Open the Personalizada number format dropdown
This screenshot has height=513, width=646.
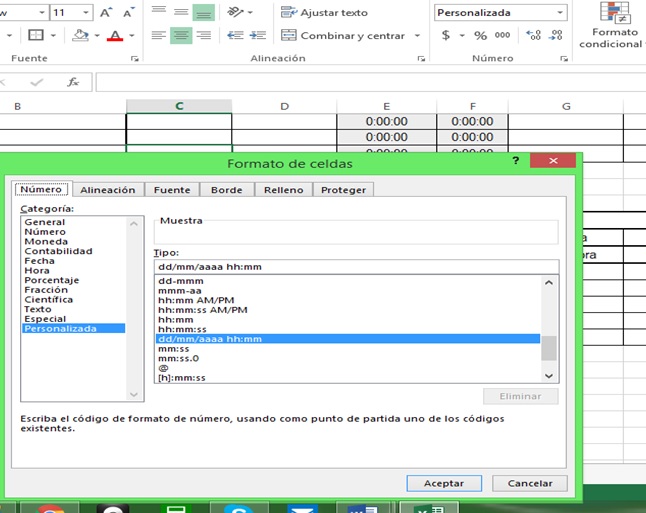tap(558, 13)
